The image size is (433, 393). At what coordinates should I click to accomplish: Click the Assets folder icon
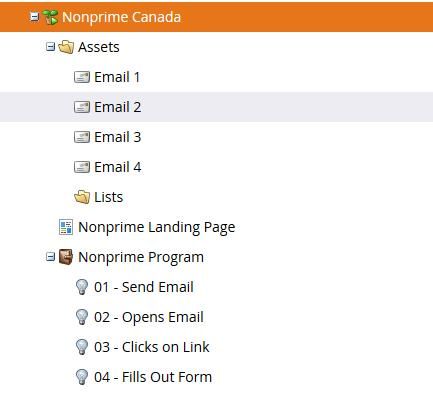66,47
